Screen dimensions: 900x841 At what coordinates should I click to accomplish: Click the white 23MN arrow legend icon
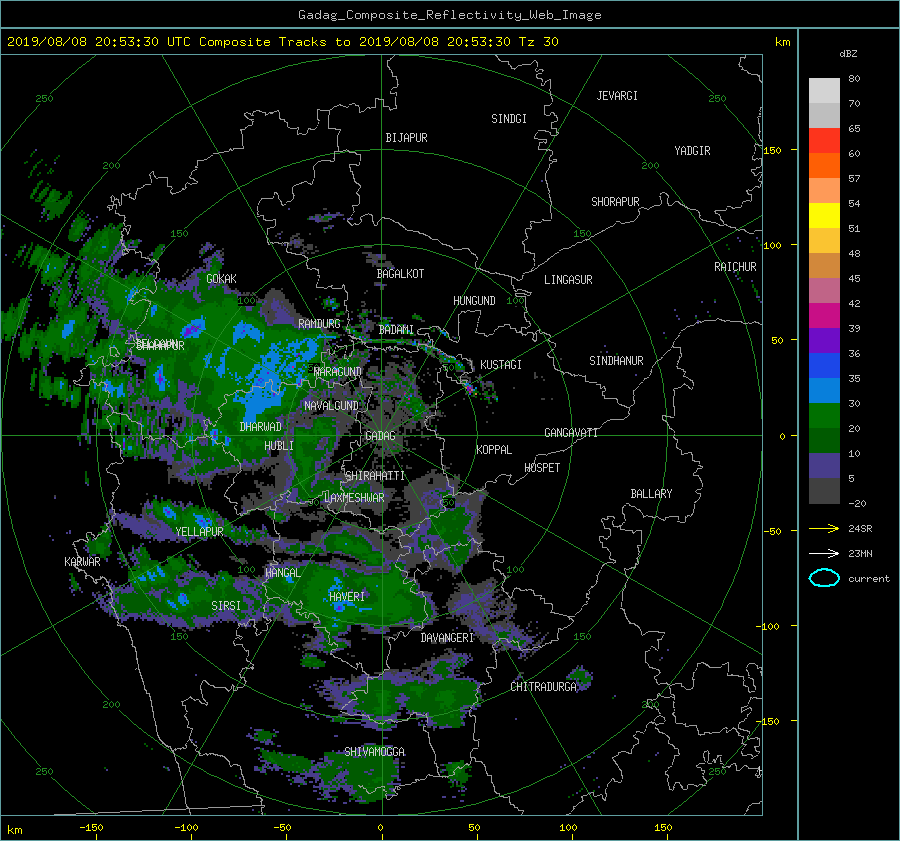pos(824,553)
